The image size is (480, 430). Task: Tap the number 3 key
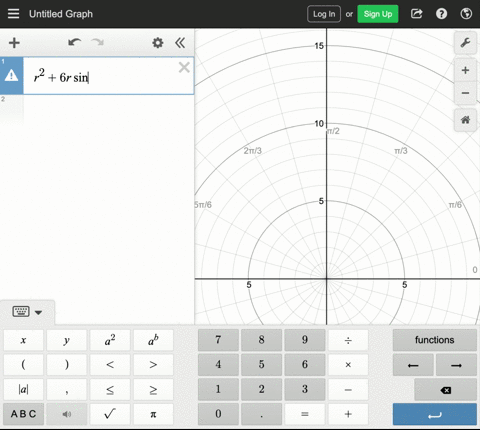coord(305,389)
